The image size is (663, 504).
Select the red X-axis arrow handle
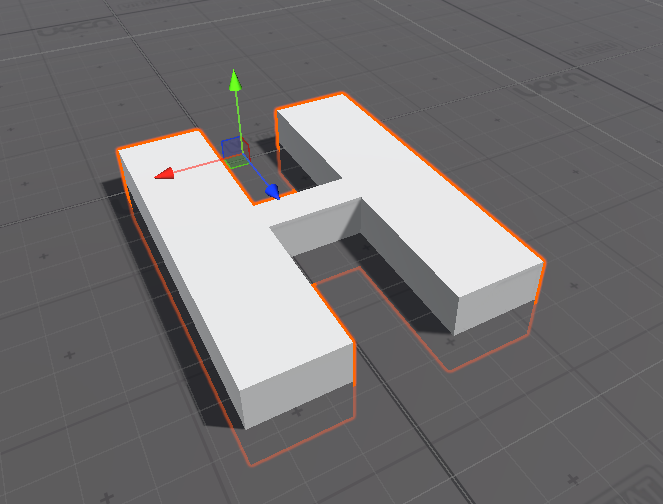(165, 174)
